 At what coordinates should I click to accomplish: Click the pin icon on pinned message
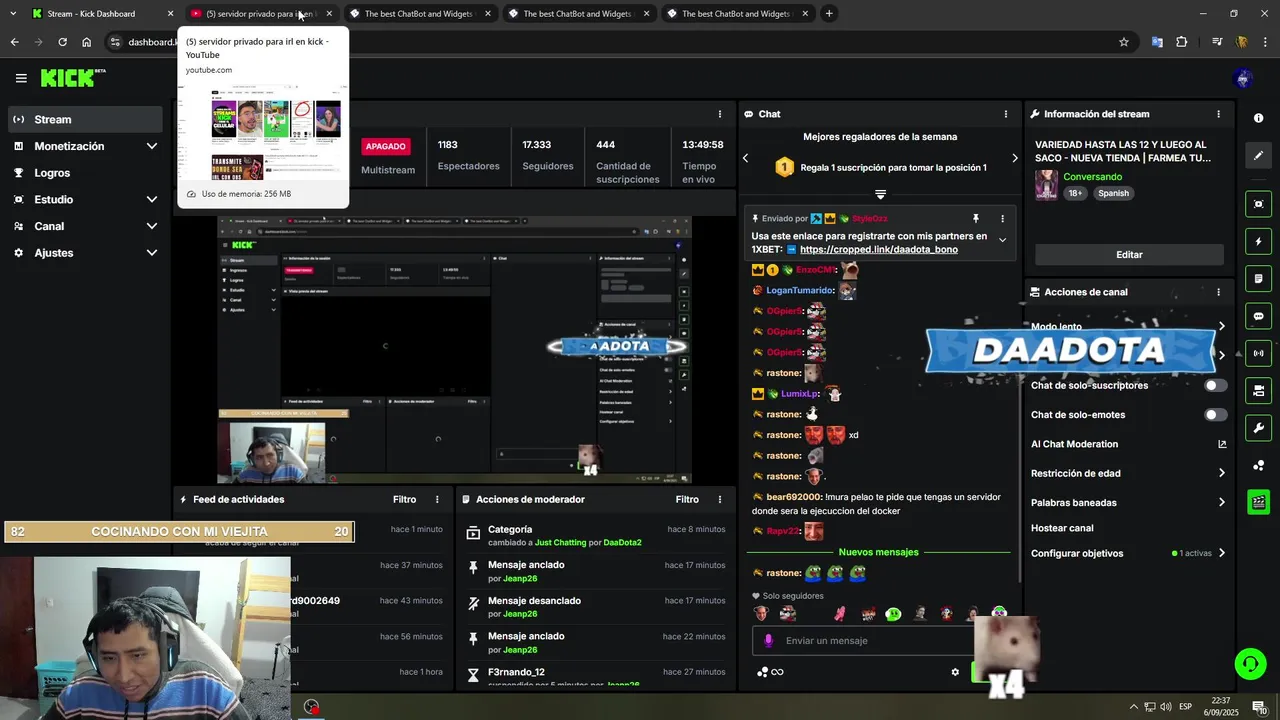click(976, 218)
